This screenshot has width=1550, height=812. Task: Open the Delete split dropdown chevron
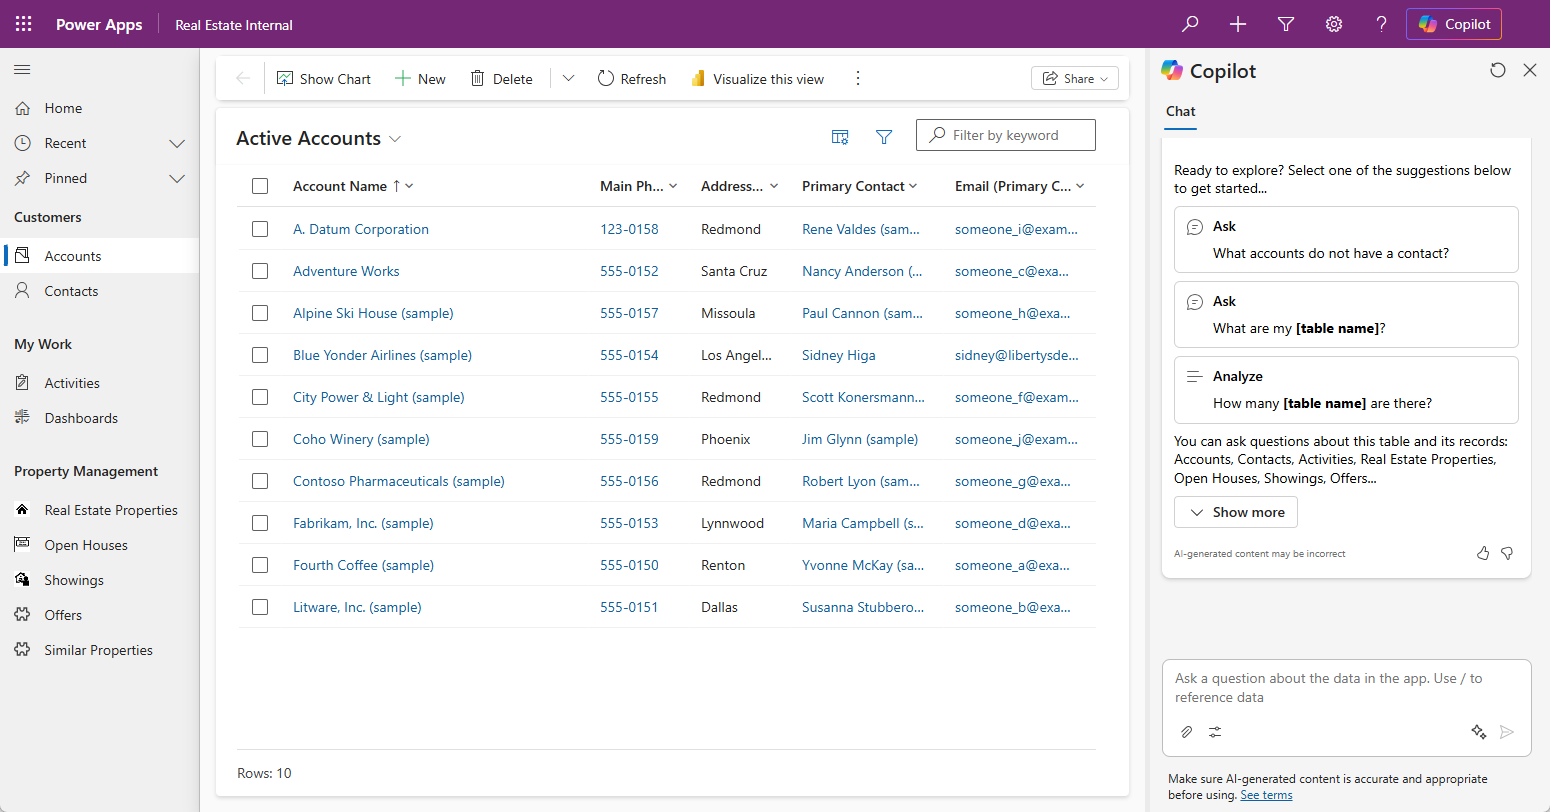(x=568, y=79)
